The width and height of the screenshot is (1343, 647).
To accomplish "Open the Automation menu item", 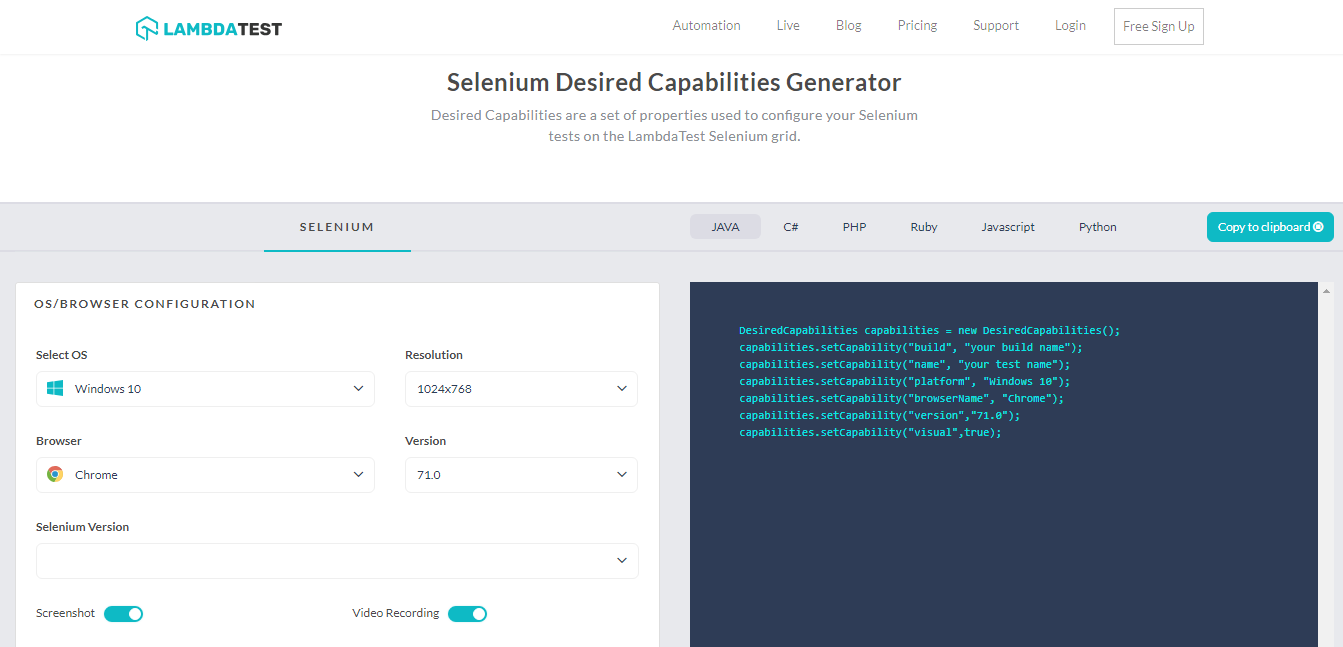I will point(706,25).
